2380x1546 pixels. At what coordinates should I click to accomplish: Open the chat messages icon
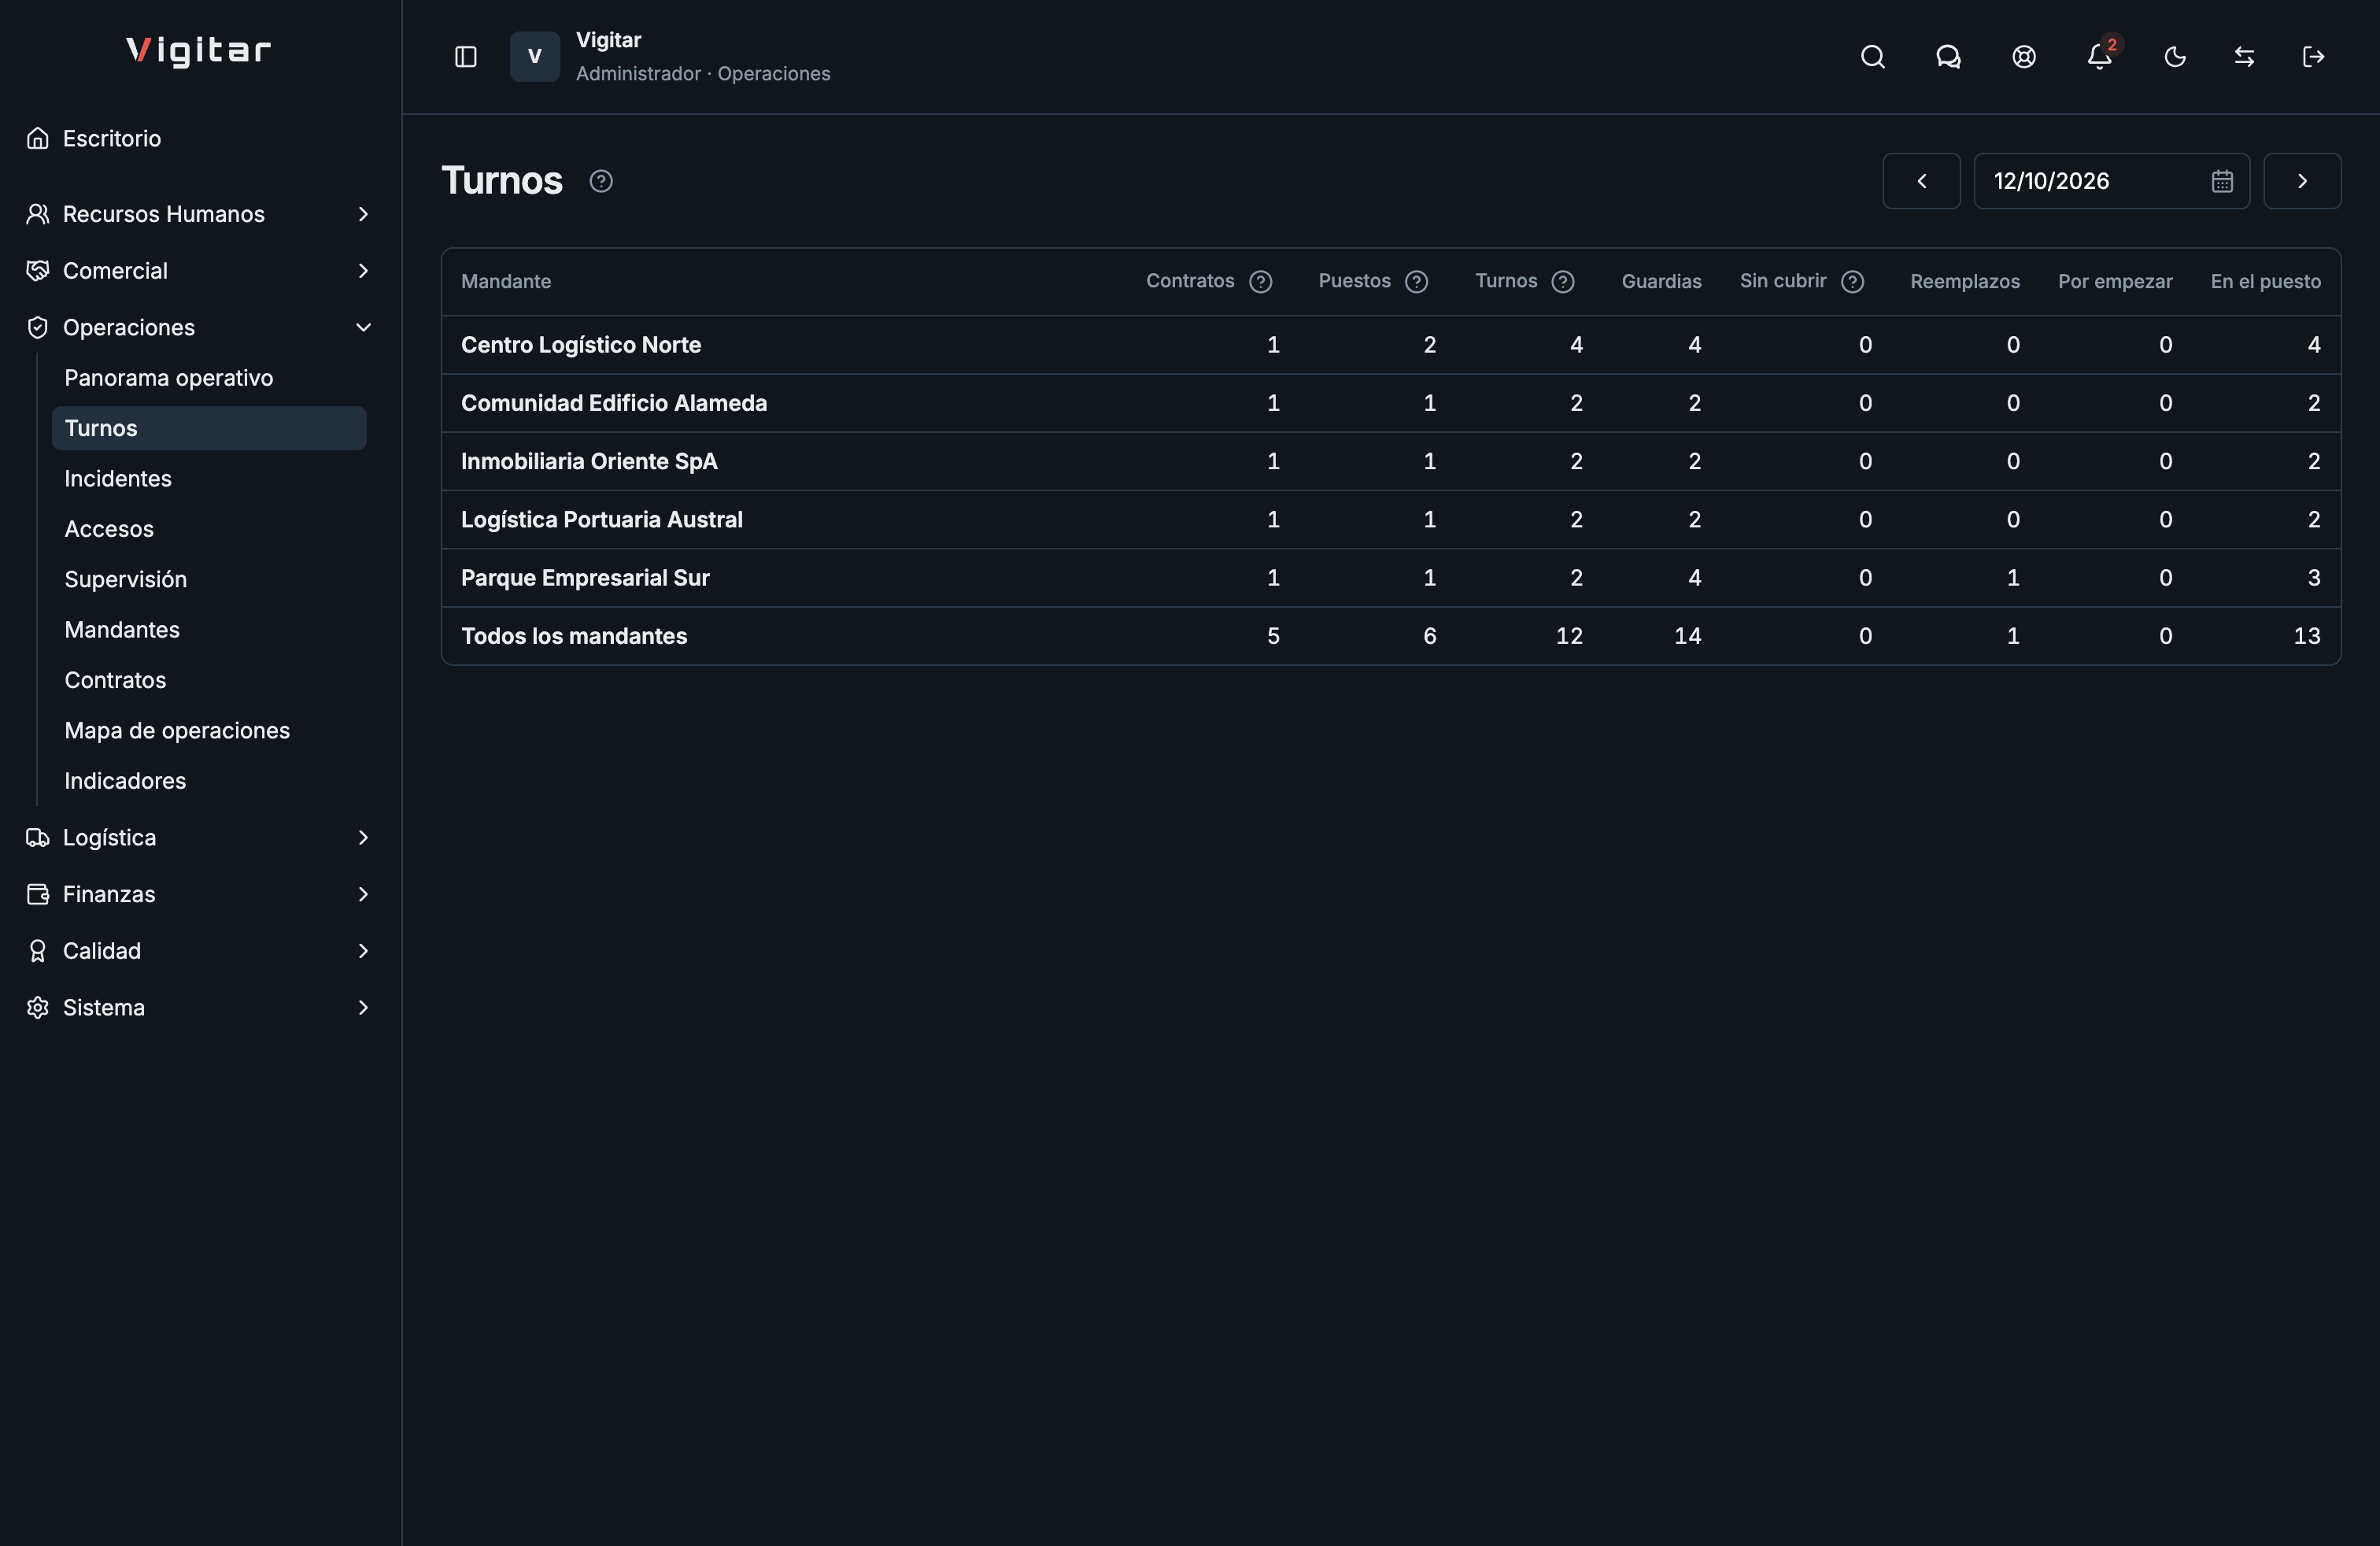1948,57
